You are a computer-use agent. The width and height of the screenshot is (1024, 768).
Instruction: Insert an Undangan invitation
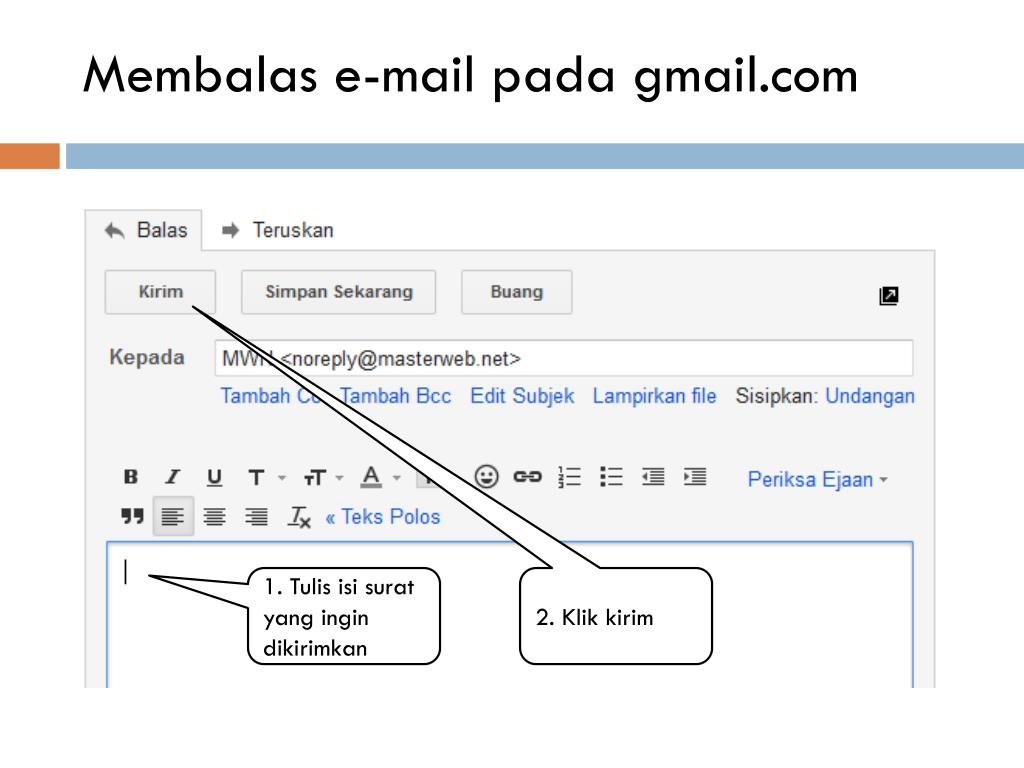pyautogui.click(x=870, y=396)
